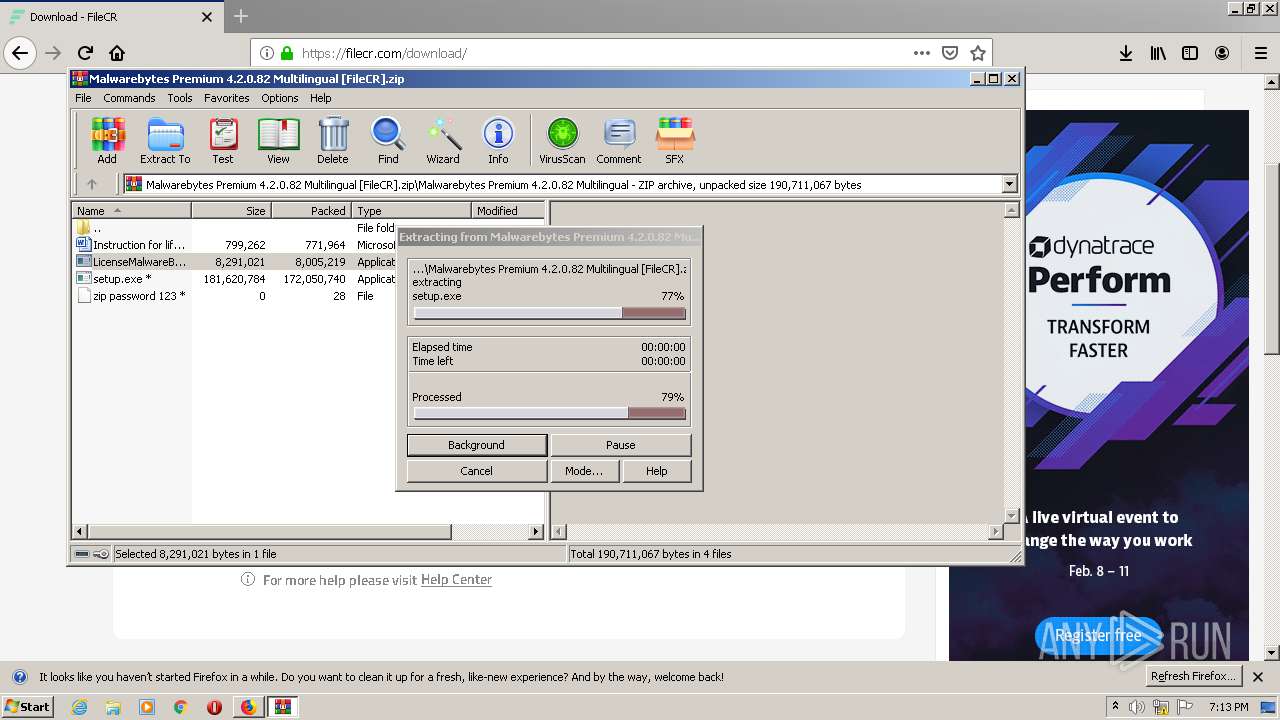1280x720 pixels.
Task: Click the View file icon
Action: click(278, 140)
